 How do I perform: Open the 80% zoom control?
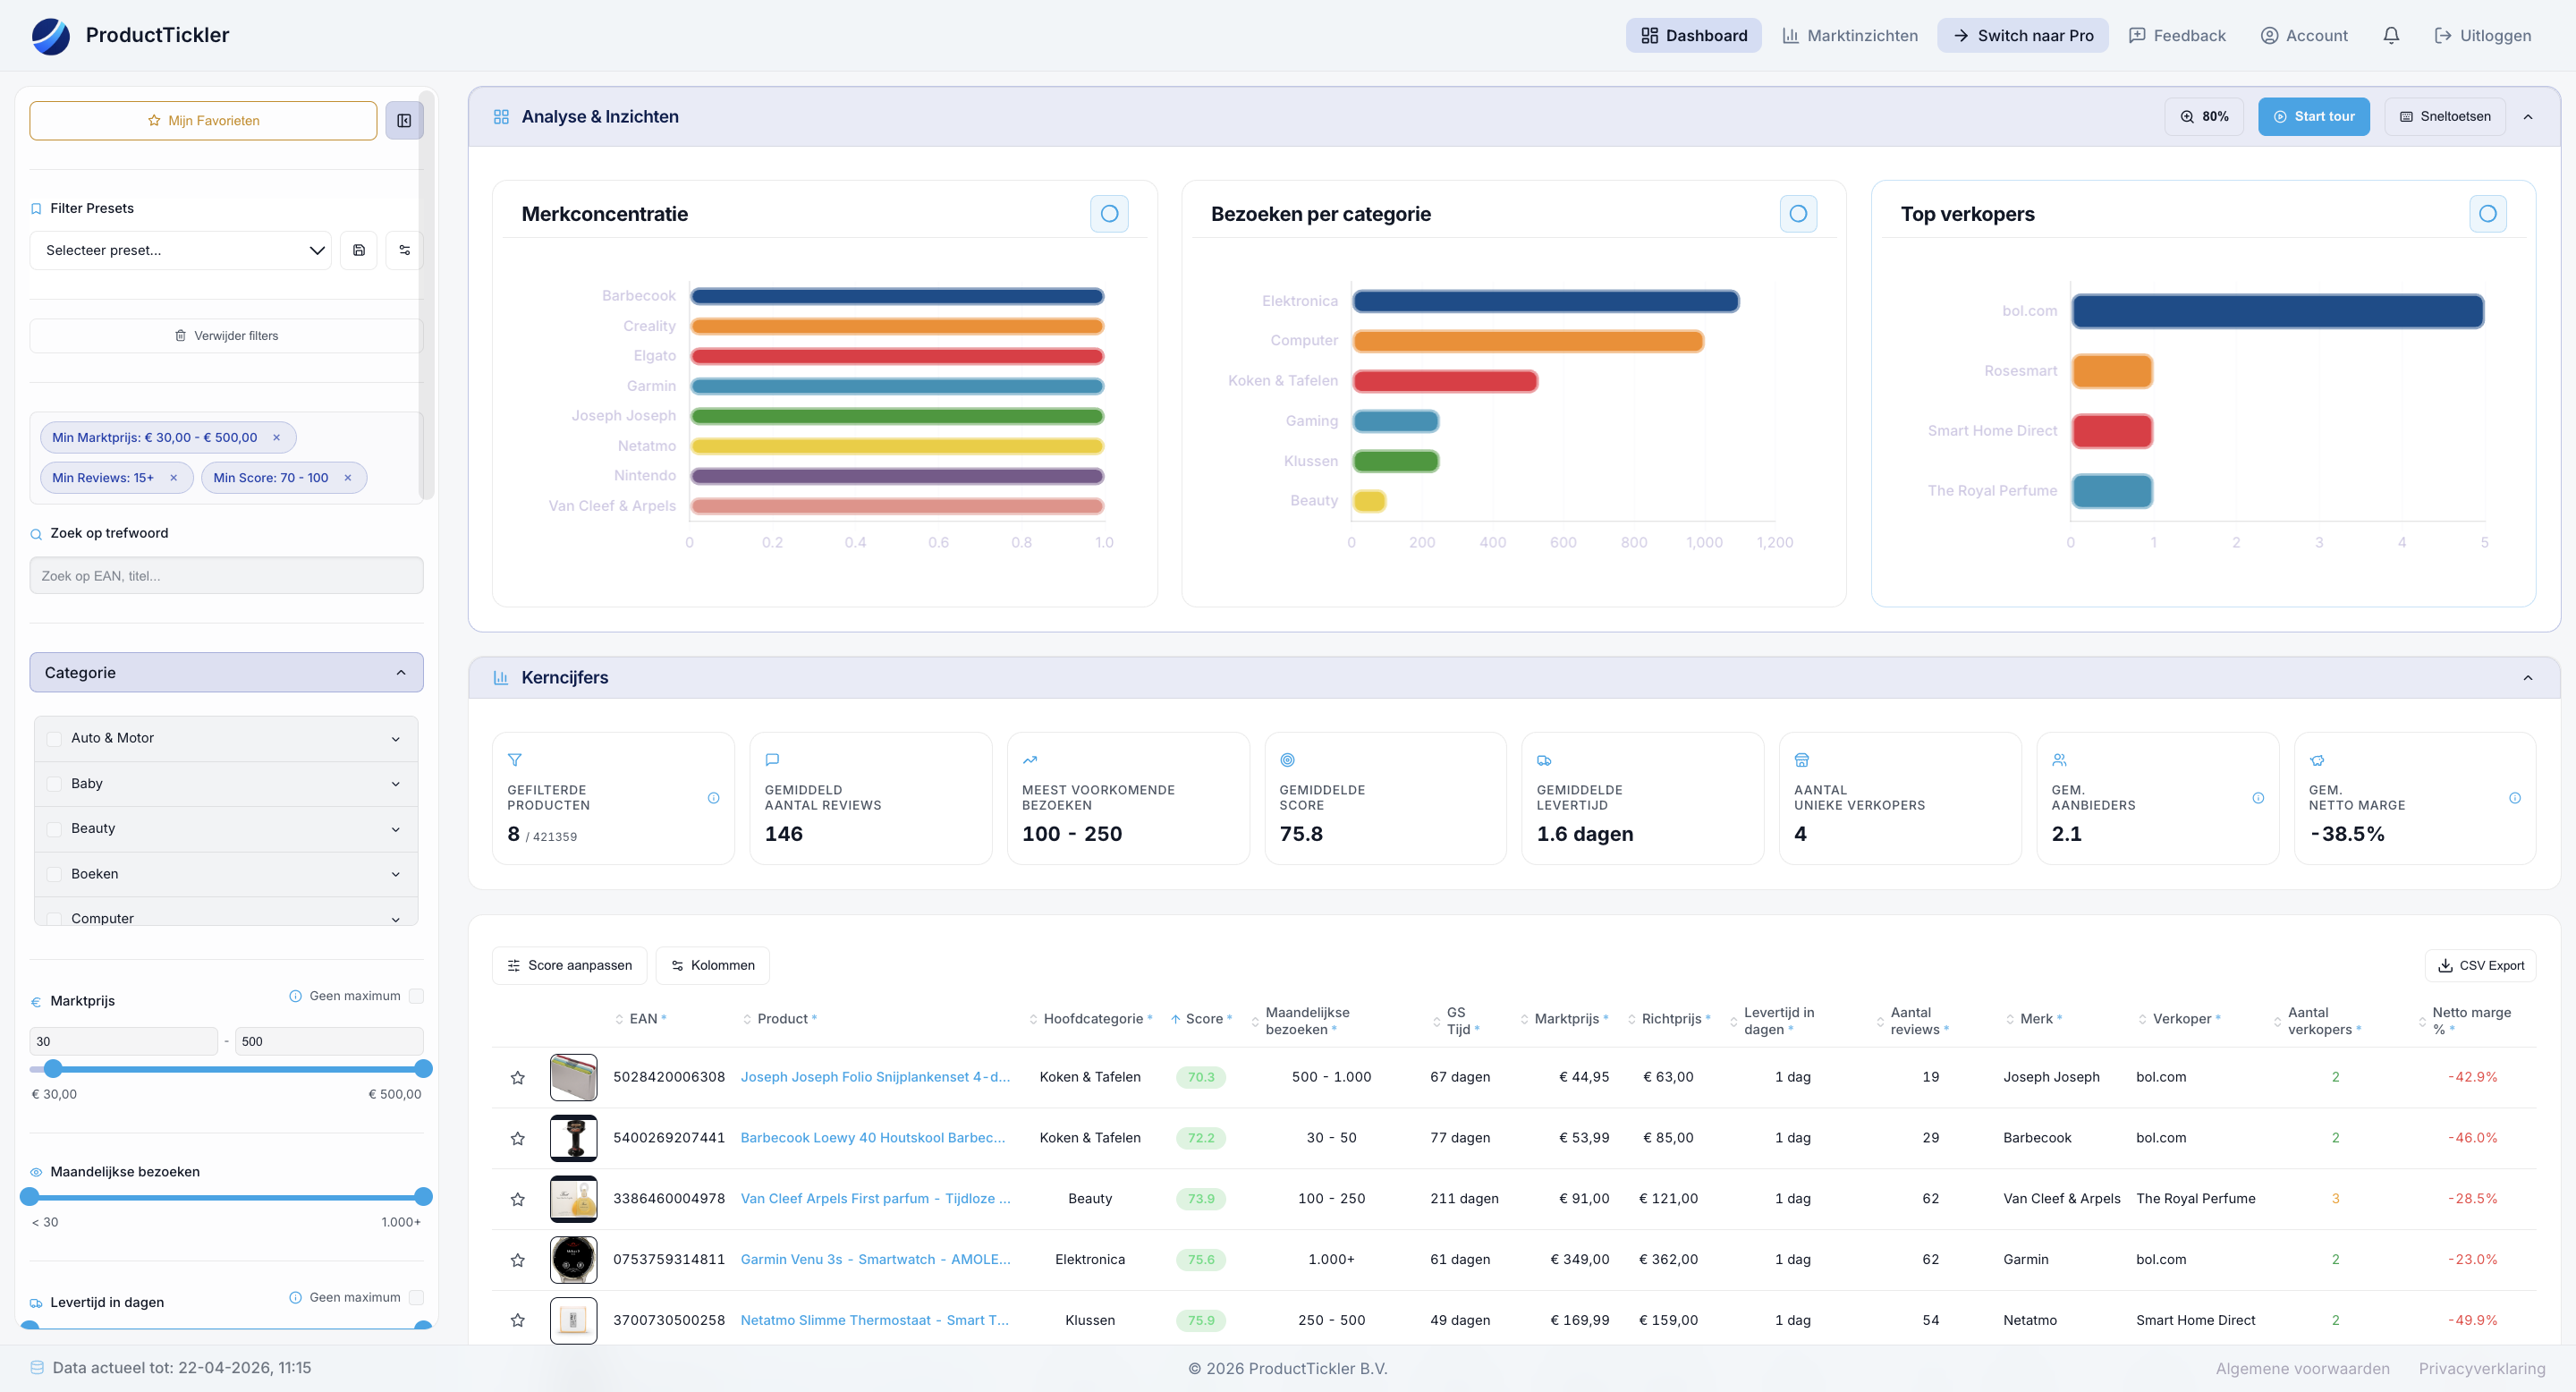2204,117
